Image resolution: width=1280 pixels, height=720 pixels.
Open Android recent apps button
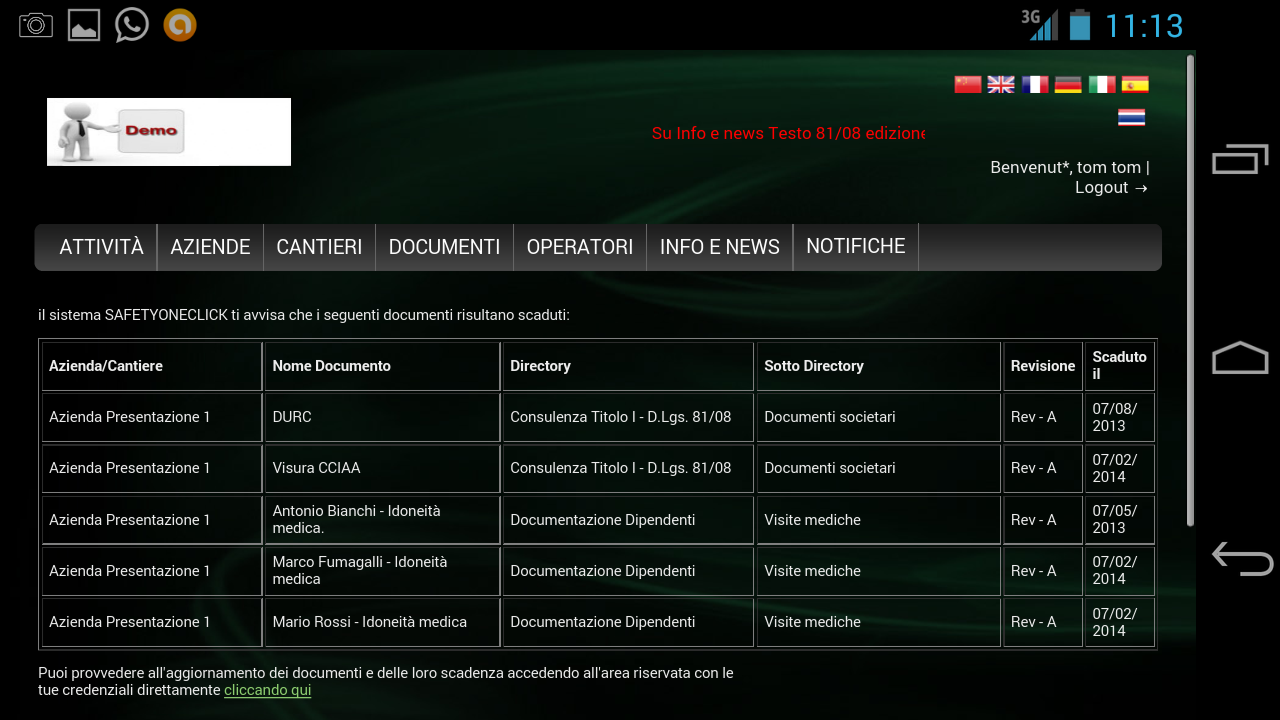pos(1240,159)
